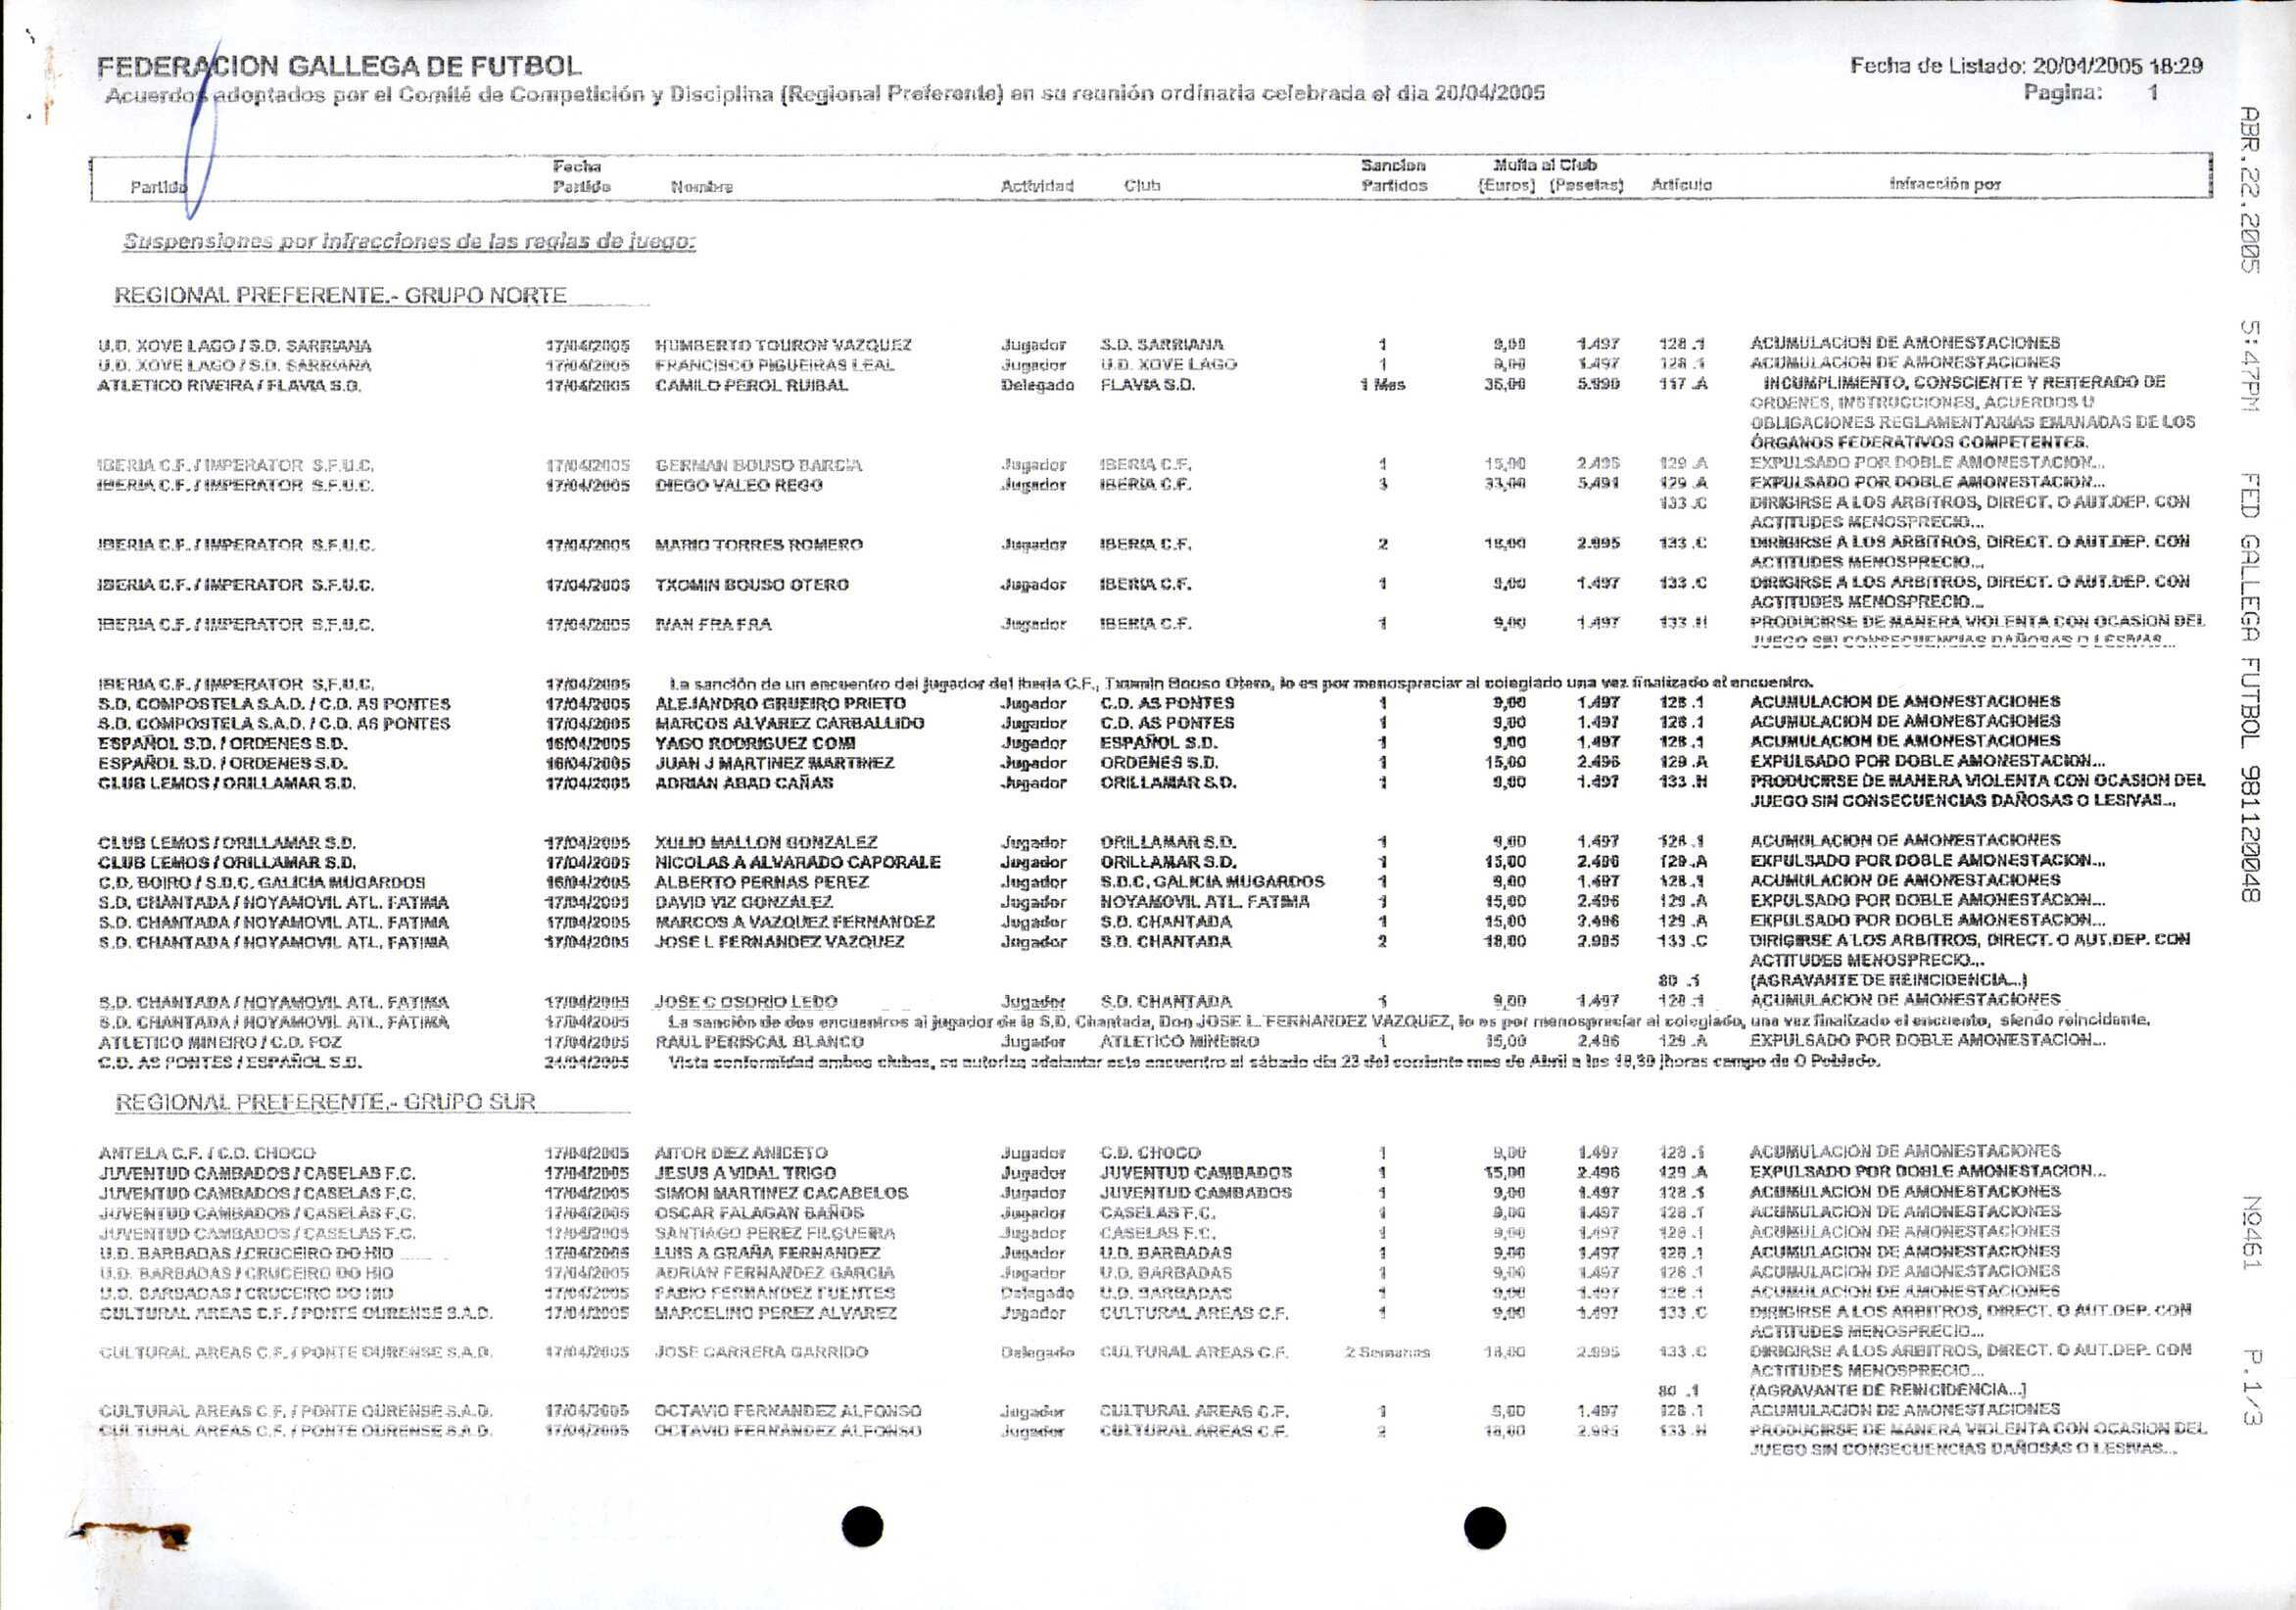The width and height of the screenshot is (2296, 1610).
Task: Click the left black punch-hole dot
Action: tap(862, 1526)
